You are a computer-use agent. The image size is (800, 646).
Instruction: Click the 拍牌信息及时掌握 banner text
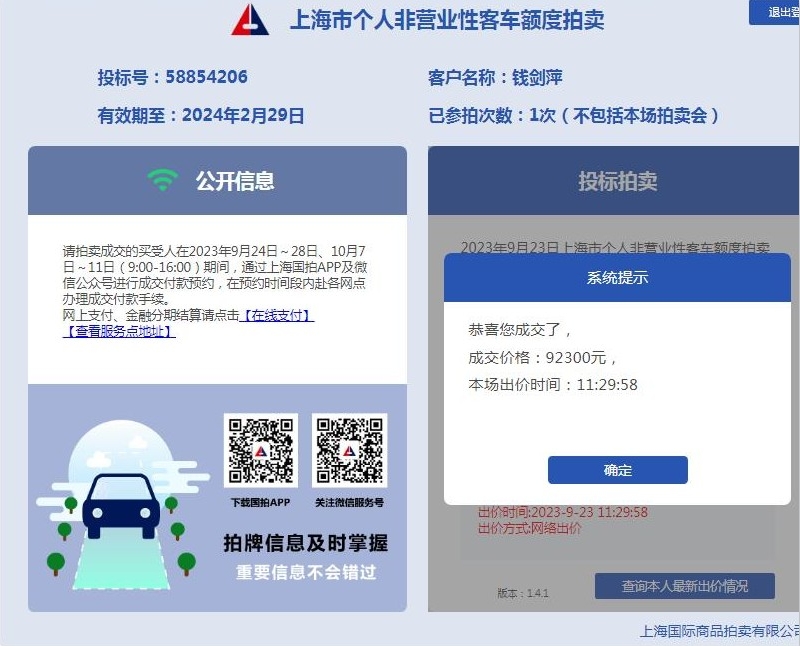(306, 543)
